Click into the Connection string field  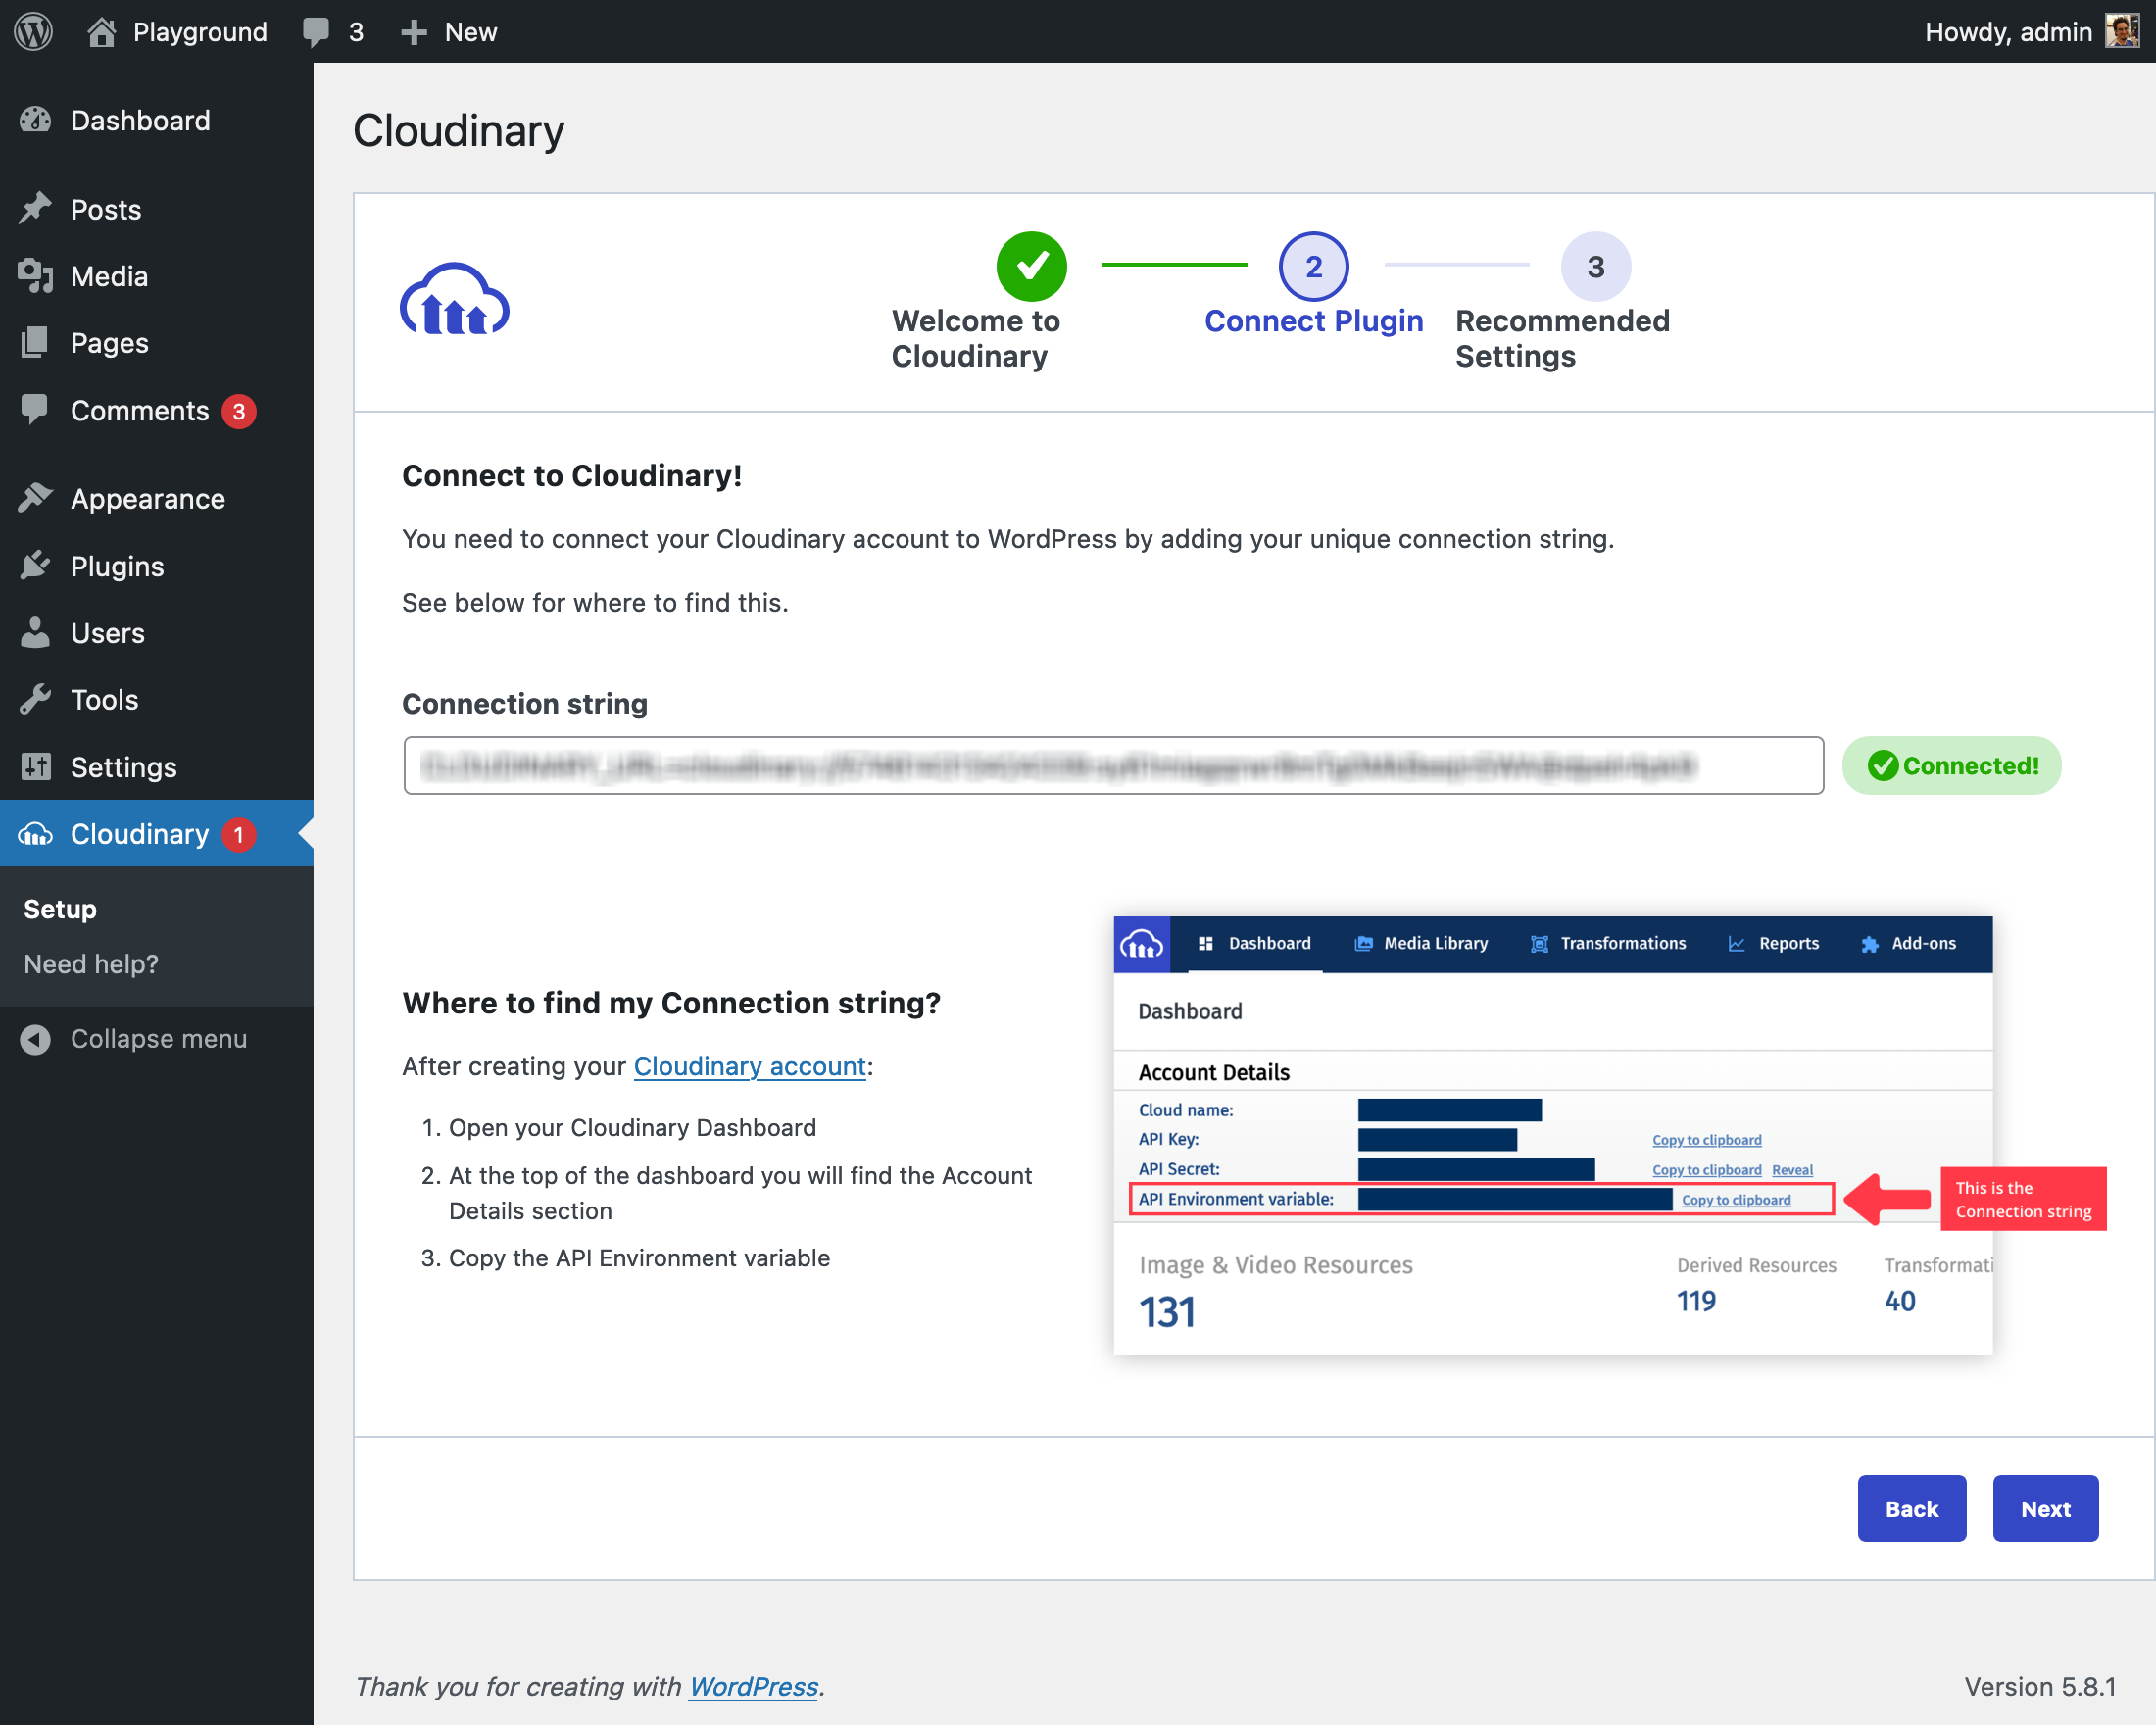(1112, 766)
